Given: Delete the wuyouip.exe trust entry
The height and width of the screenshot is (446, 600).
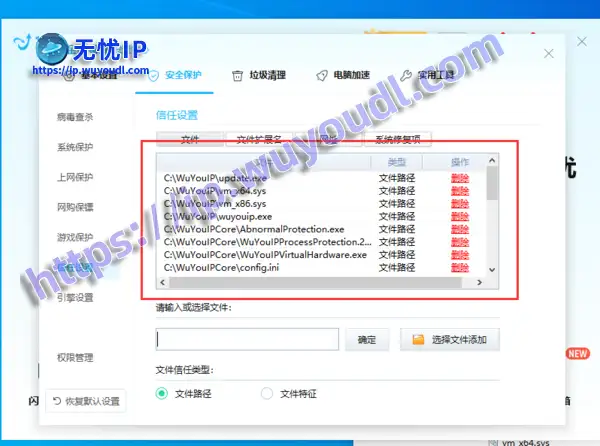Looking at the screenshot, I should tap(459, 216).
